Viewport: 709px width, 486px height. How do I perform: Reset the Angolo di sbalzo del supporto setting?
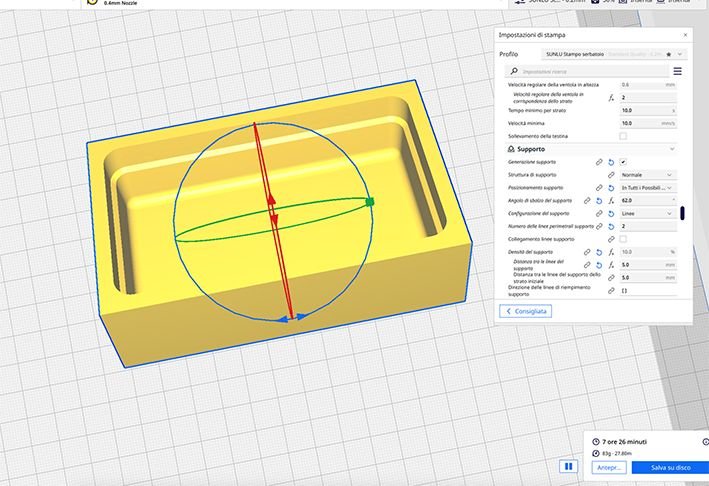tap(599, 200)
